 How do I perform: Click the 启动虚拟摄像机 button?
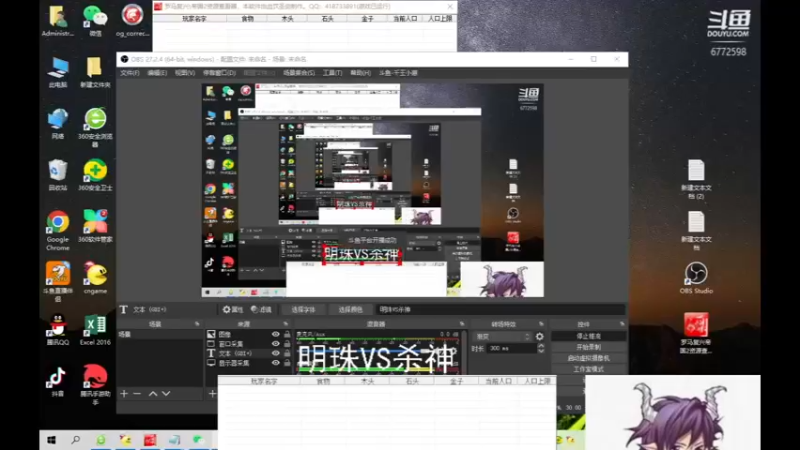click(x=588, y=358)
